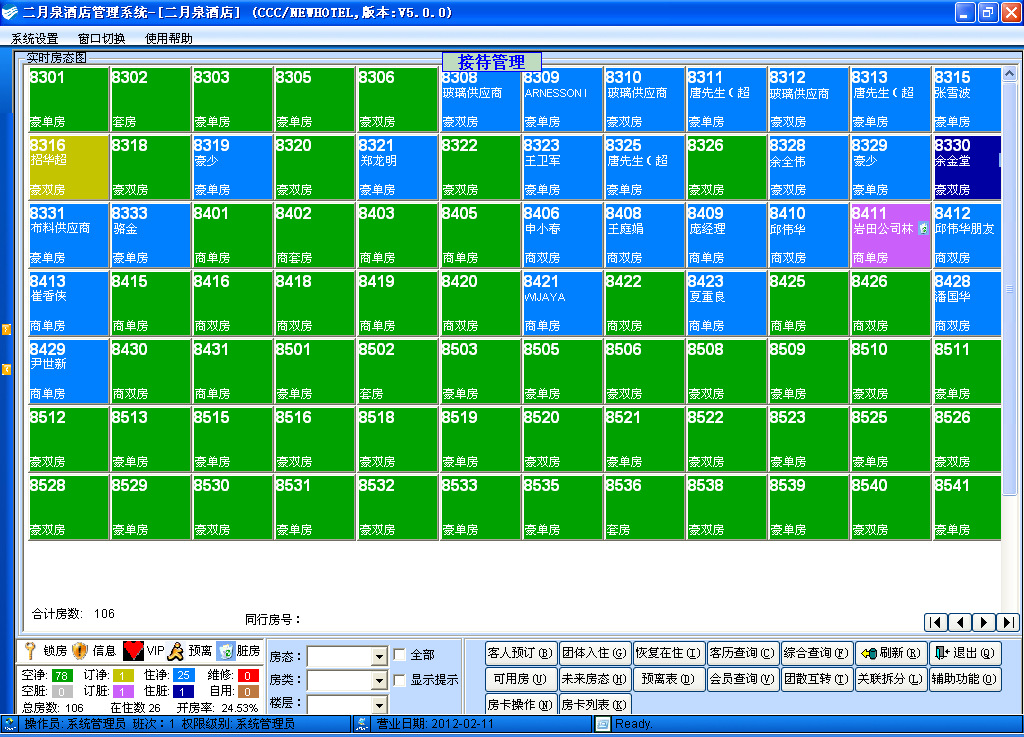
Task: Click the business date icon in status bar
Action: [x=362, y=724]
